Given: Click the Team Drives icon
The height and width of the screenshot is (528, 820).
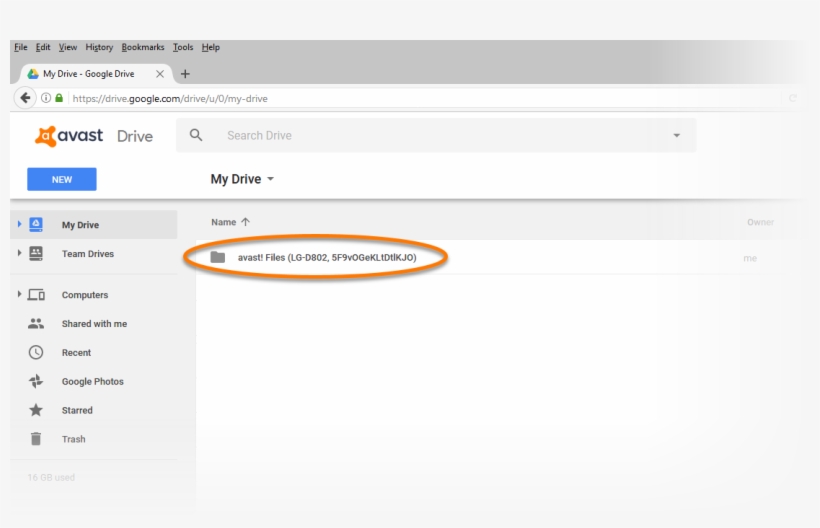Looking at the screenshot, I should click(x=36, y=254).
